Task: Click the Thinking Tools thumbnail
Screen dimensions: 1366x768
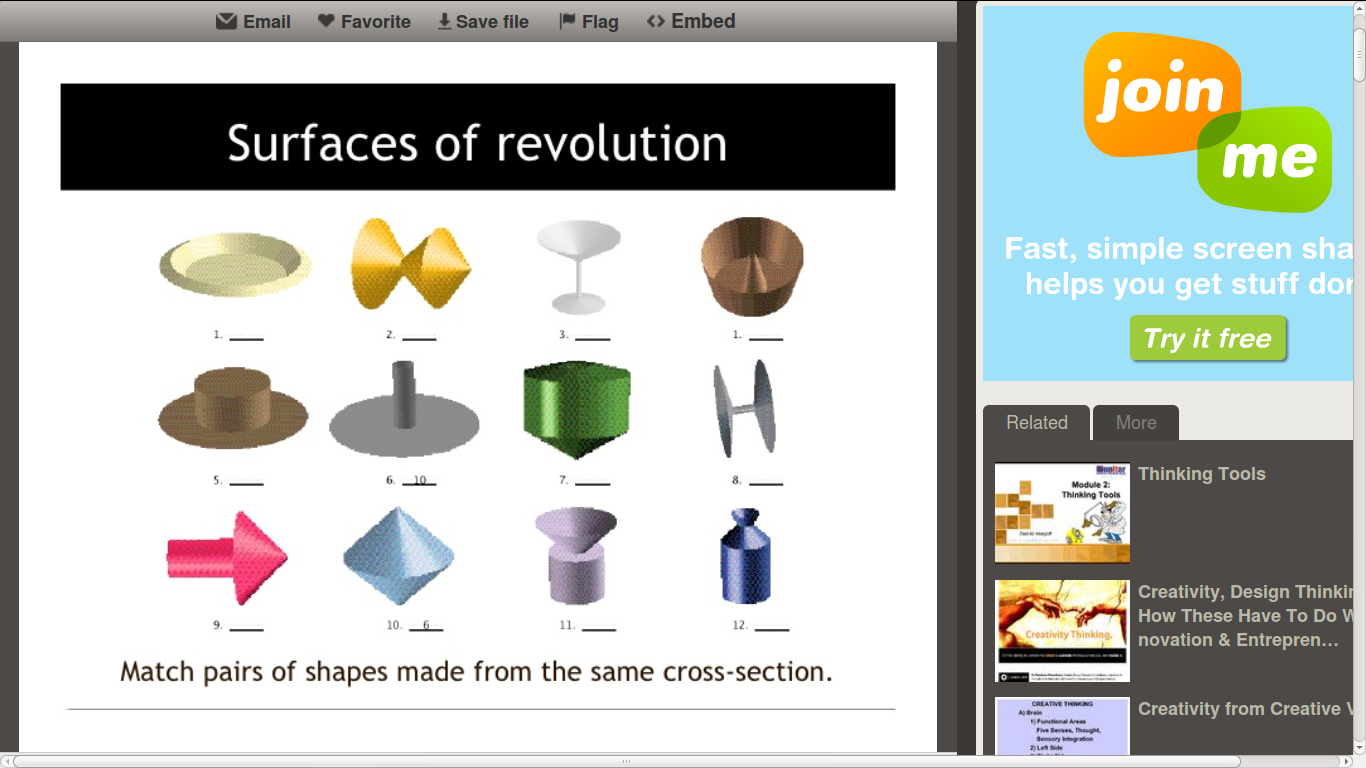Action: coord(1062,513)
